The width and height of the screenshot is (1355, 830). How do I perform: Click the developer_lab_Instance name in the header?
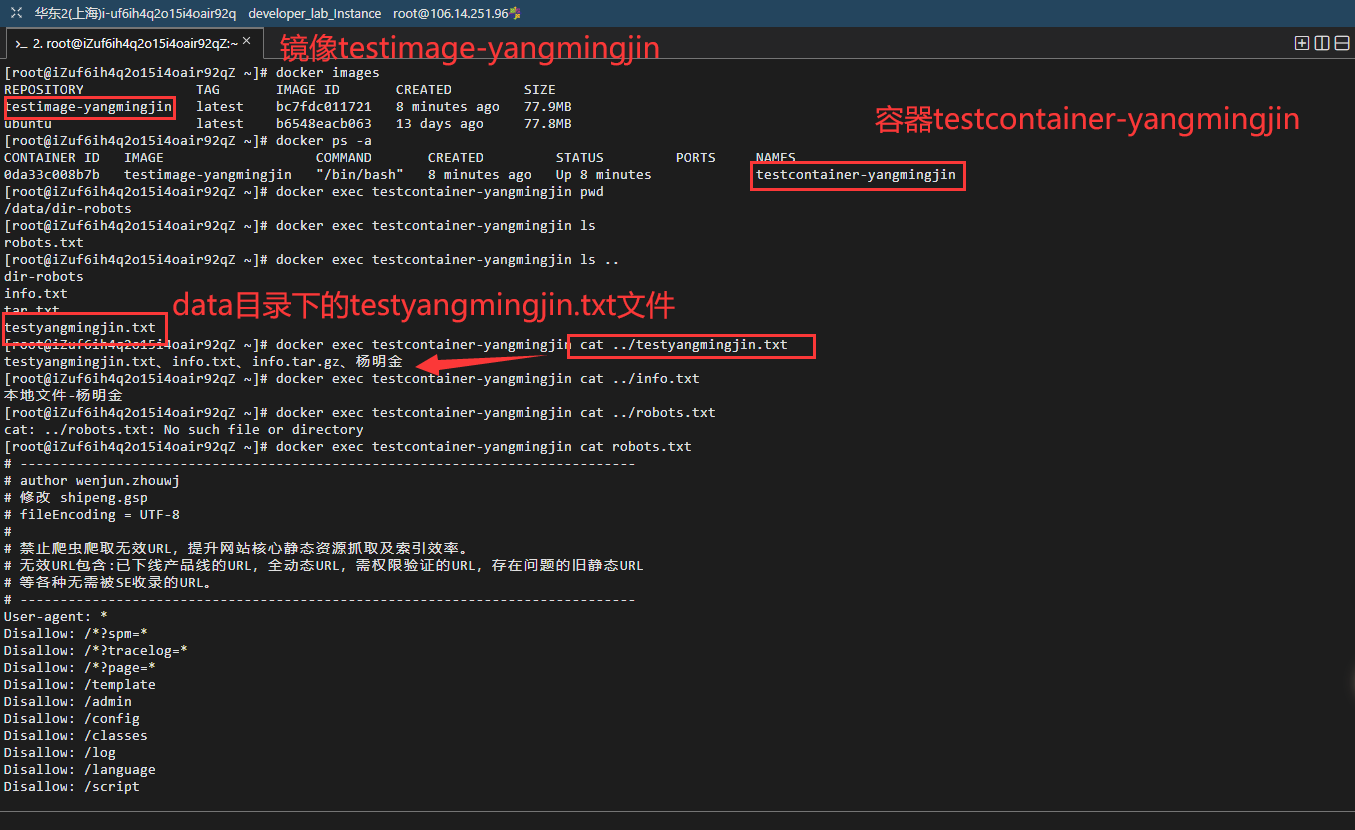314,13
